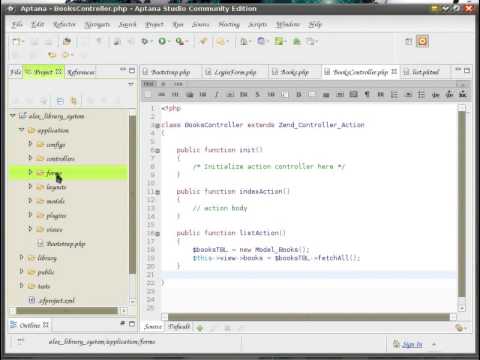Image resolution: width=480 pixels, height=360 pixels.
Task: Select the tests folder in the tree
Action: [x=44, y=286]
